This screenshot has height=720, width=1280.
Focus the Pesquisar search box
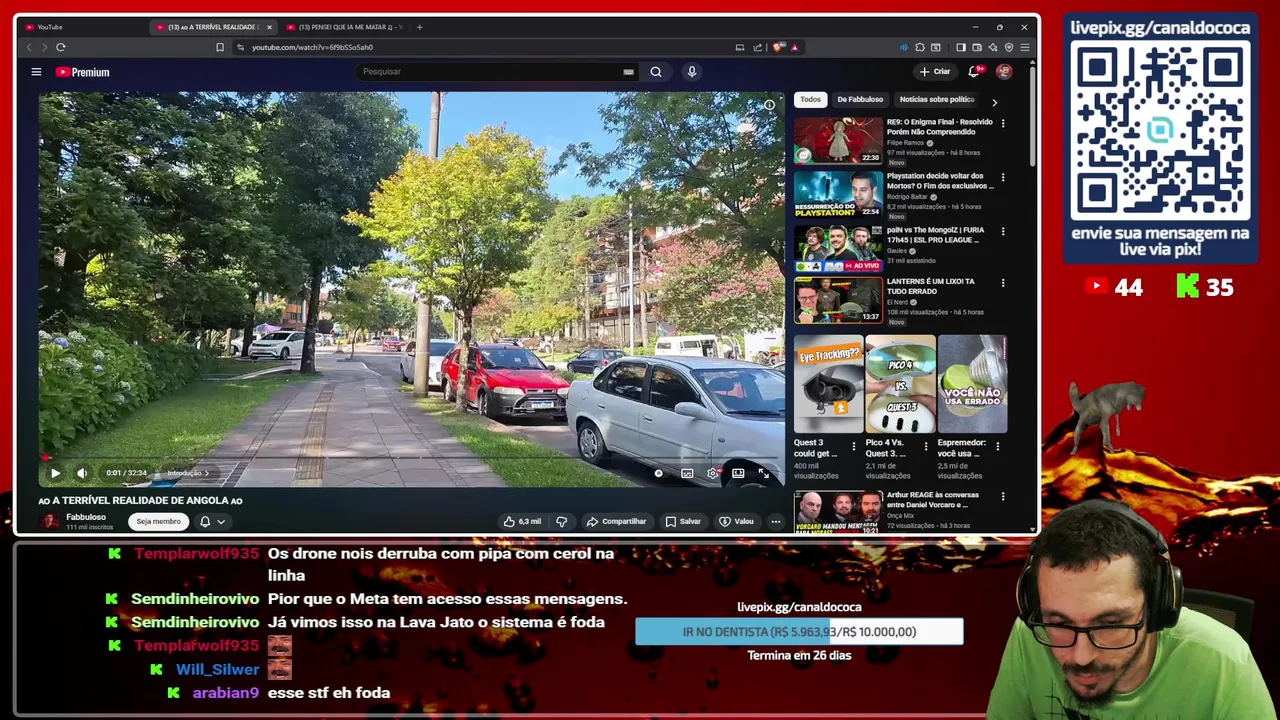pyautogui.click(x=490, y=72)
